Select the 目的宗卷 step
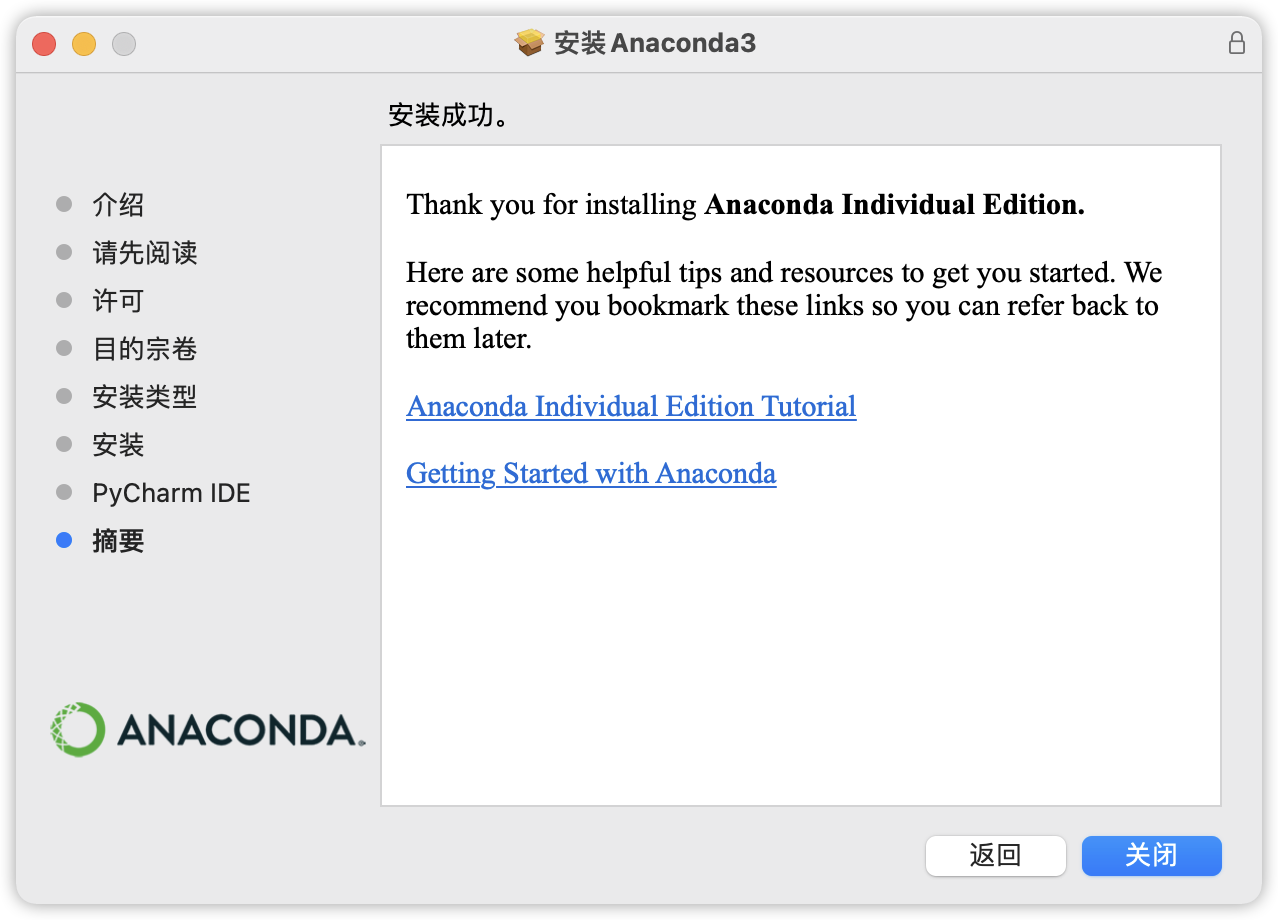The height and width of the screenshot is (920, 1278). coord(145,349)
